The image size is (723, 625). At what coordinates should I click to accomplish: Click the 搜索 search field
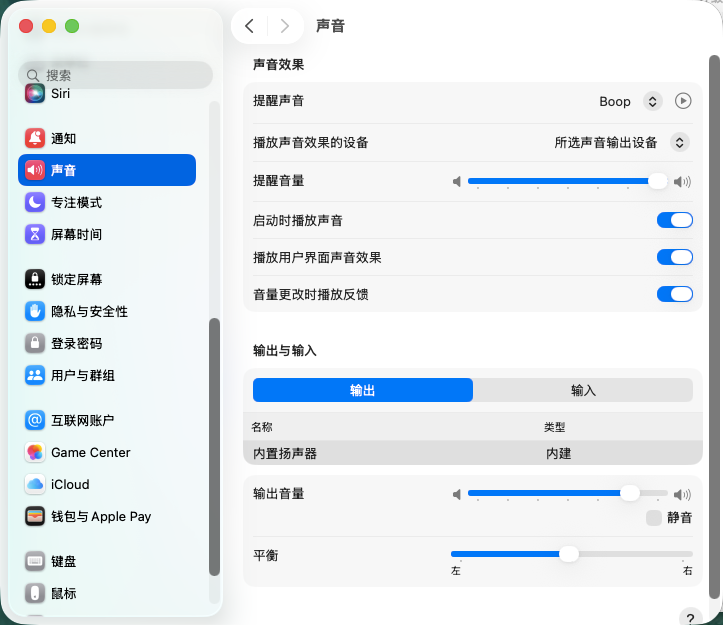click(115, 75)
